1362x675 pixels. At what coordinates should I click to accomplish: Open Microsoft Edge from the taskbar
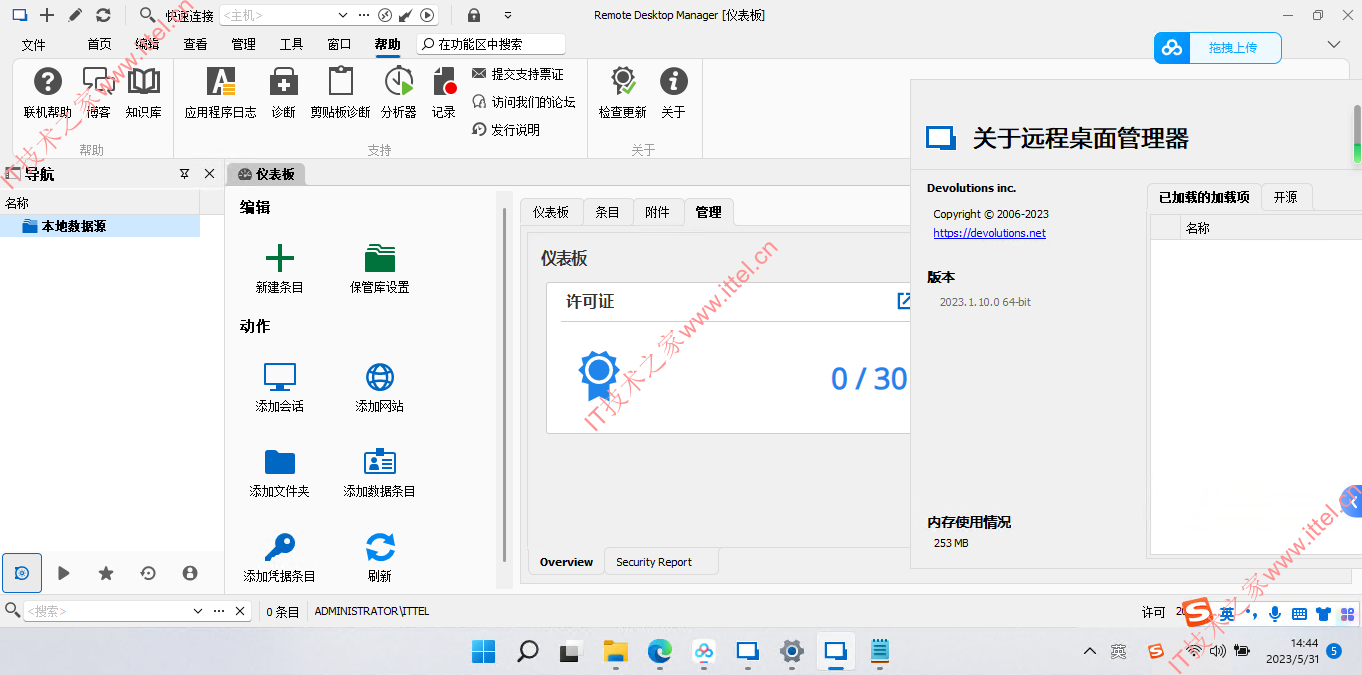pyautogui.click(x=659, y=652)
